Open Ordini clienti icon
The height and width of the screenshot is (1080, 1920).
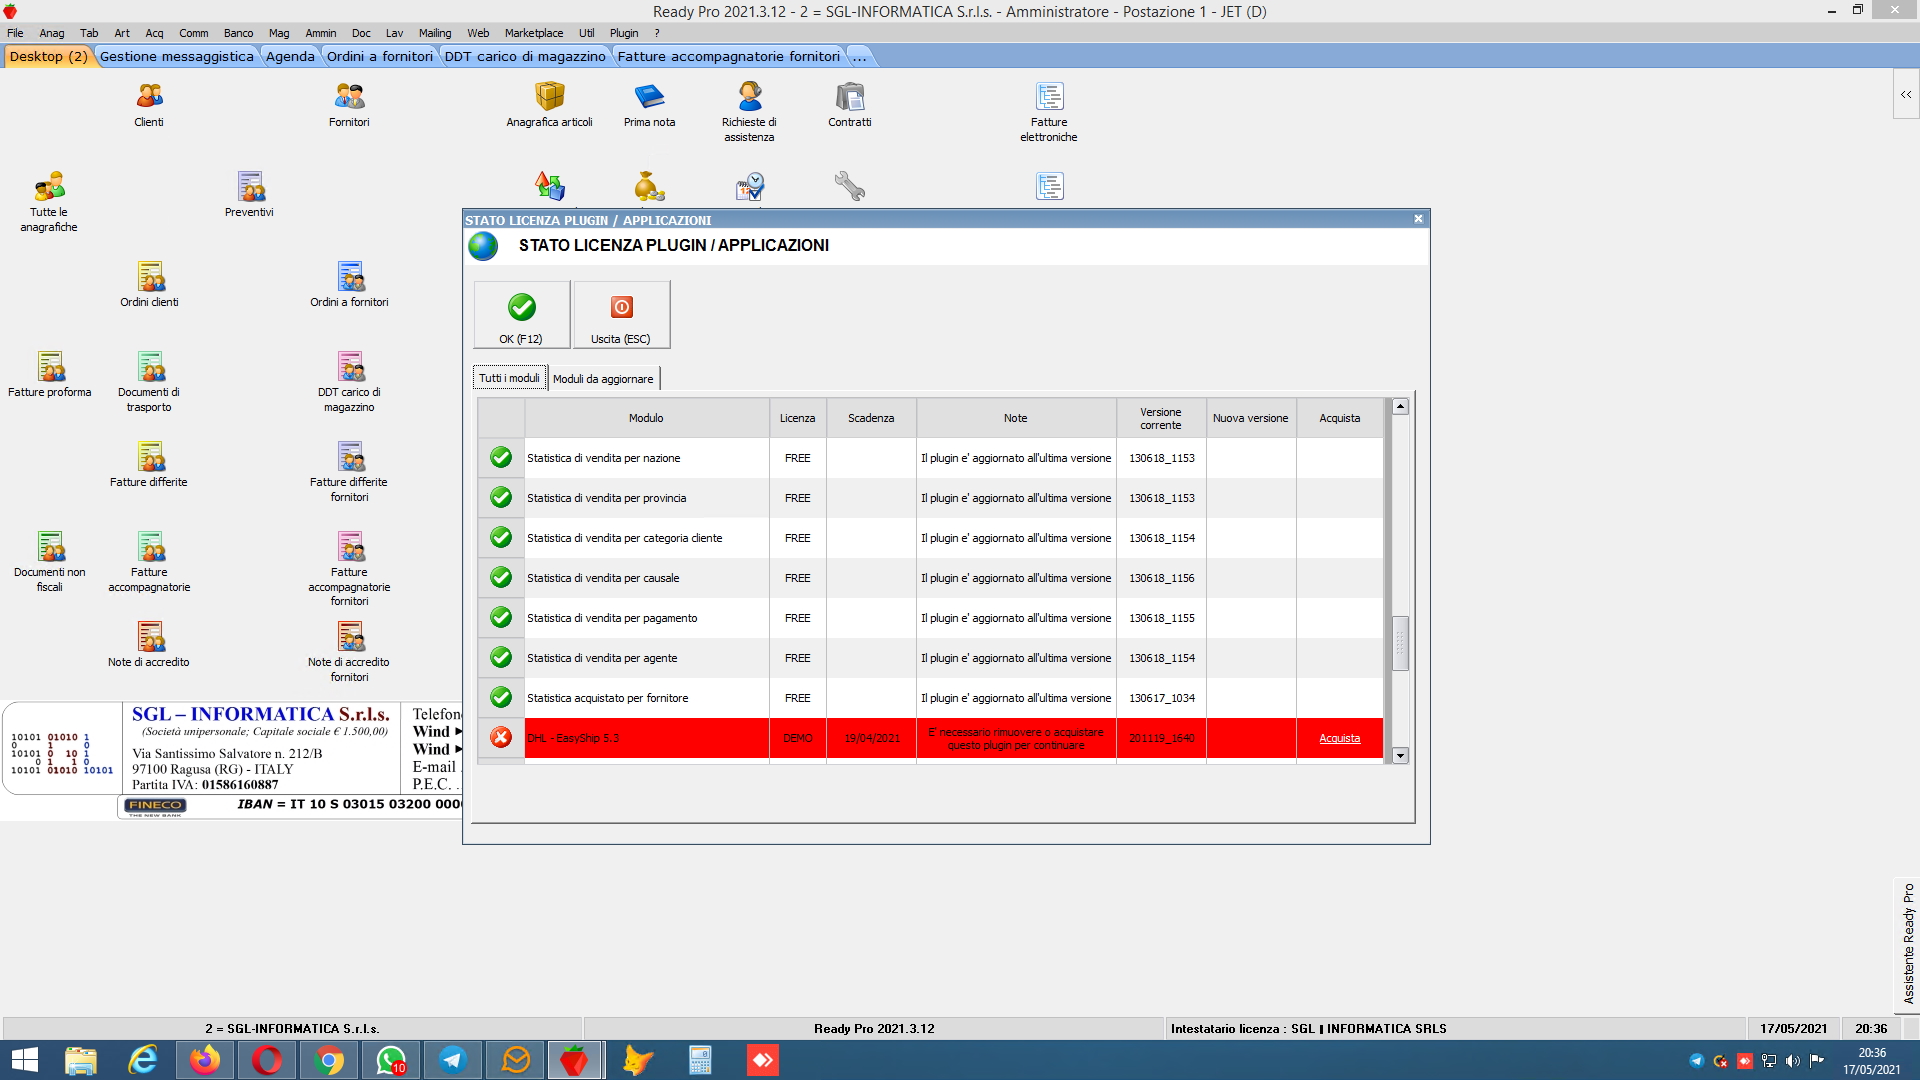click(x=149, y=285)
